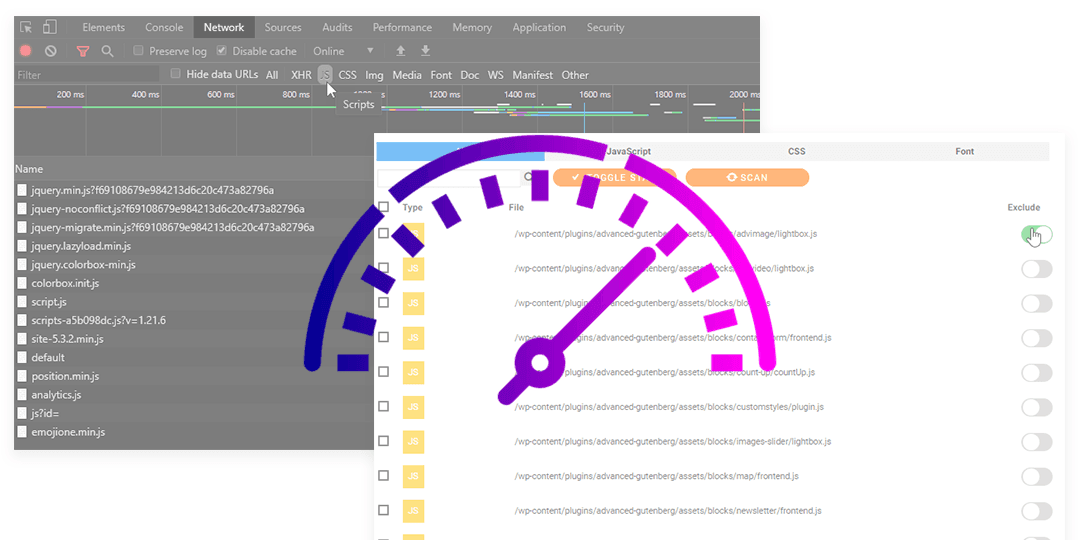1080x540 pixels.
Task: Open the Online throttling dropdown
Action: click(x=343, y=51)
